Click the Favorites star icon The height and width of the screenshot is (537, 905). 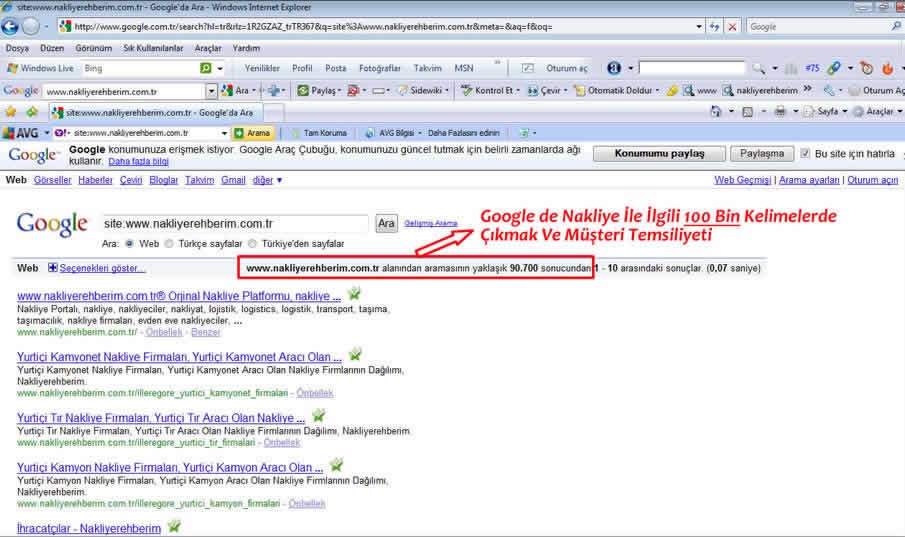(x=11, y=112)
